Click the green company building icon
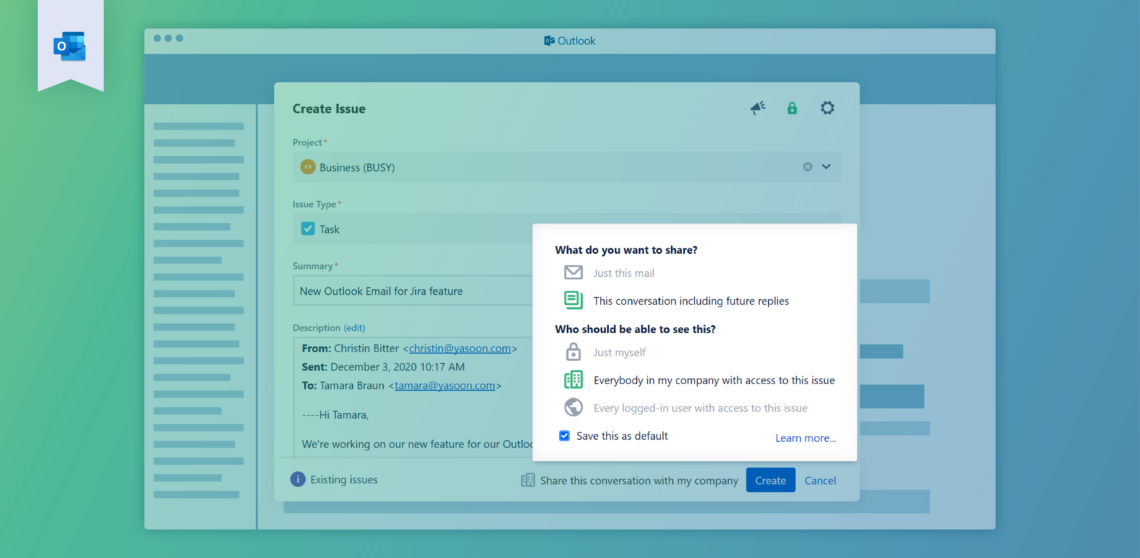This screenshot has height=558, width=1140. click(x=574, y=379)
